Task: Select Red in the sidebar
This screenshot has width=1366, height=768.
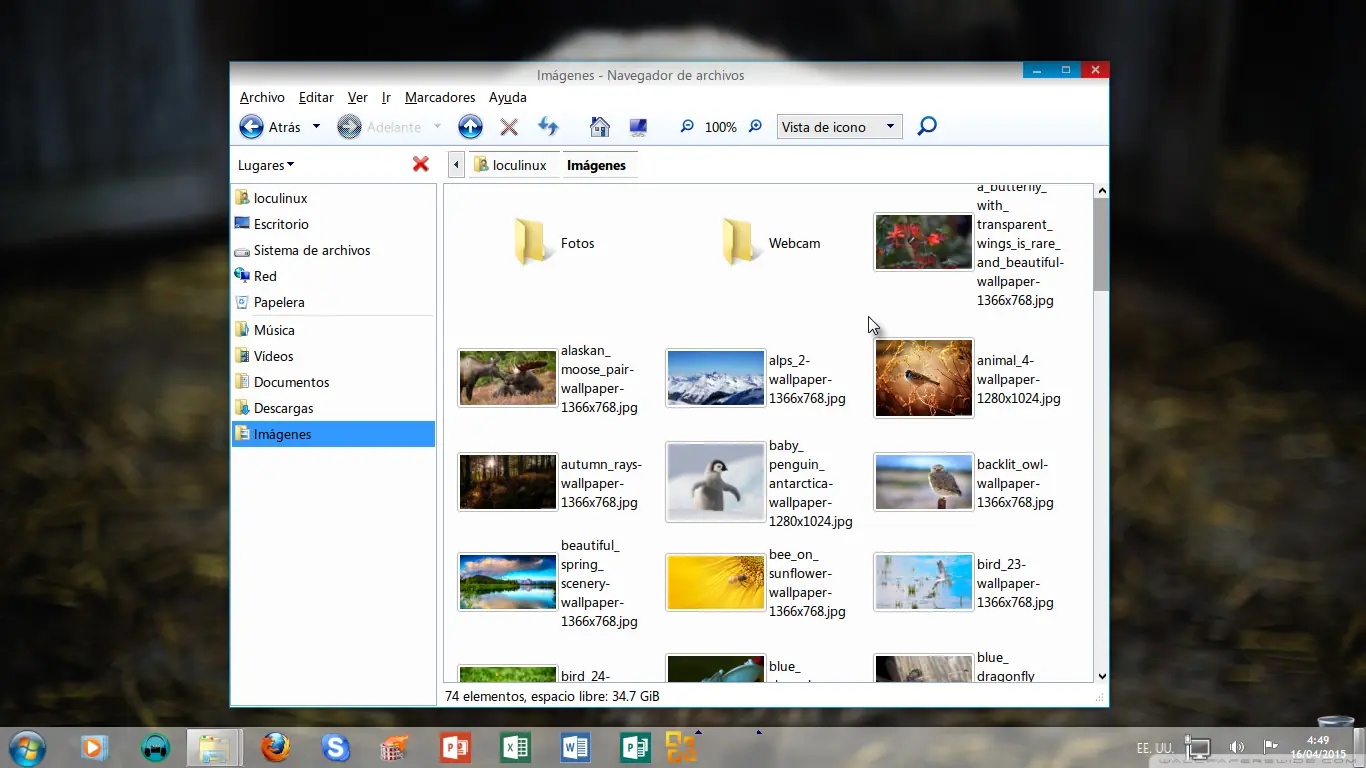Action: (333, 276)
